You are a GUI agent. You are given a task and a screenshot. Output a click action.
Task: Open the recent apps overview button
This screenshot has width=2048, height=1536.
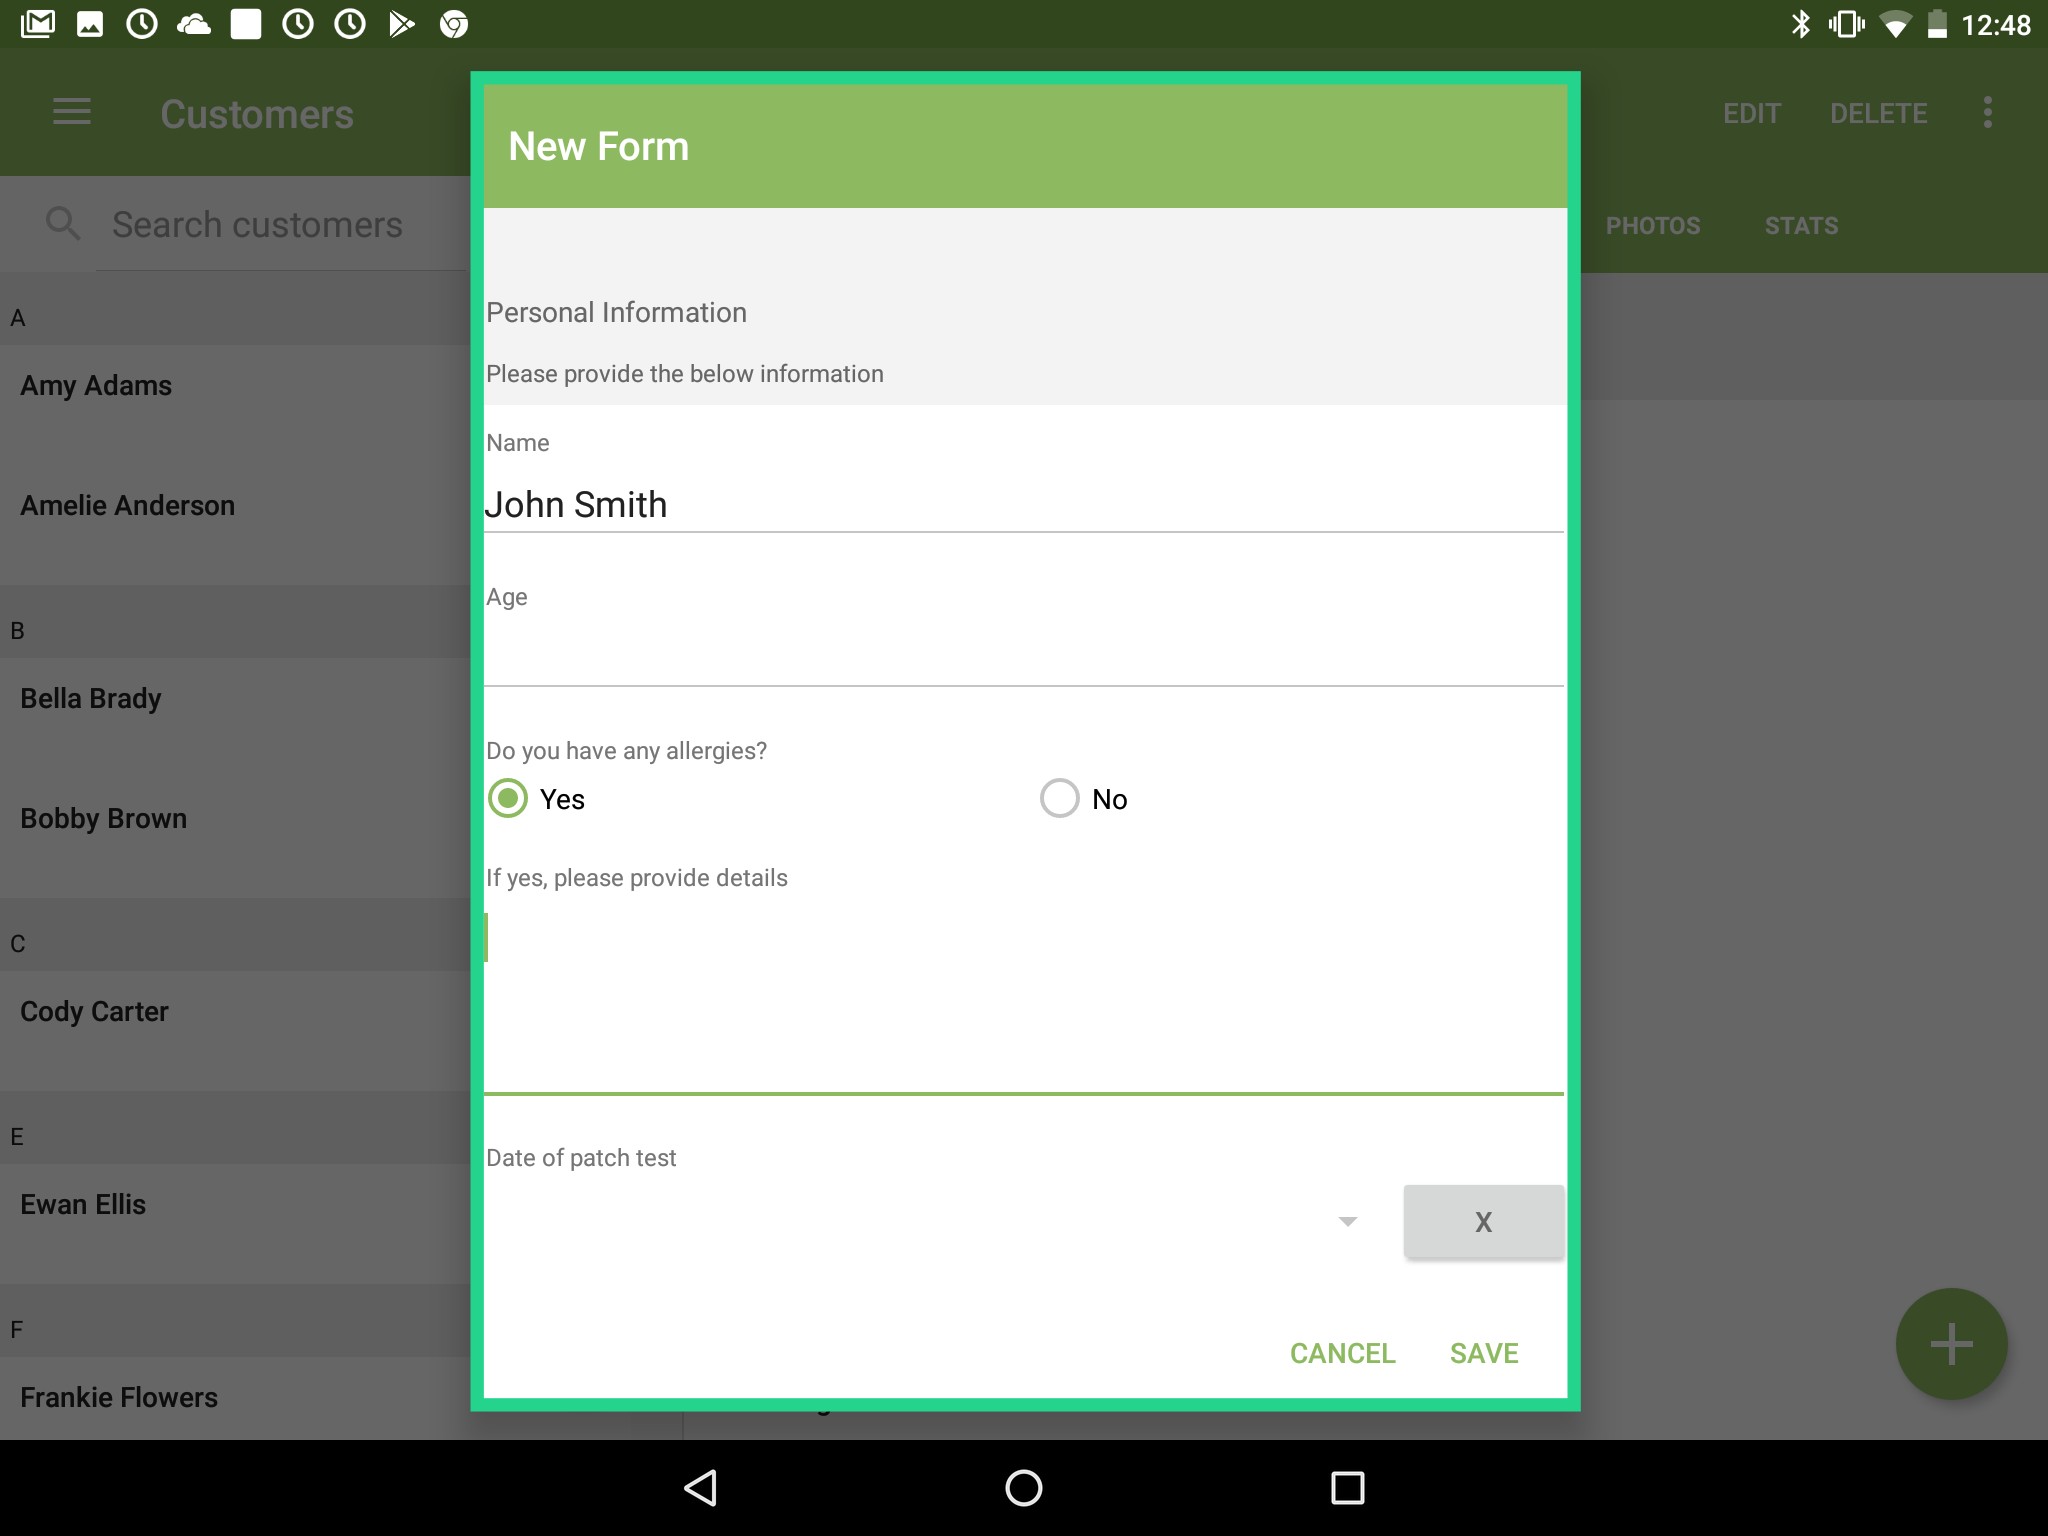click(x=1347, y=1487)
